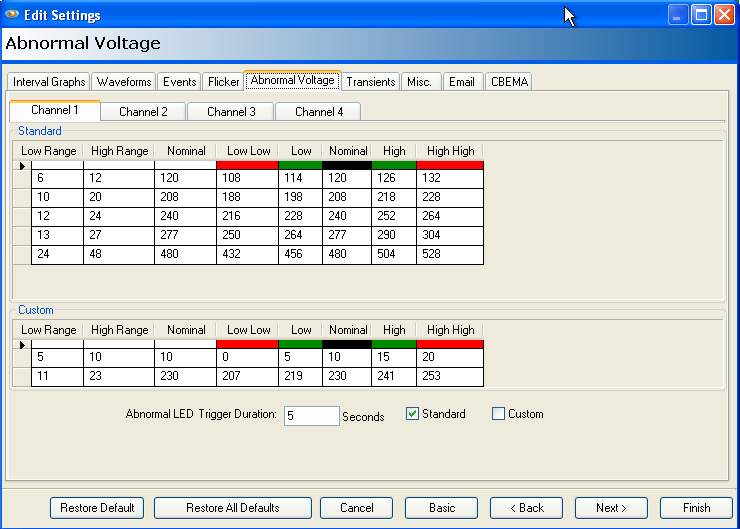Viewport: 740px width, 529px height.
Task: Select Custom cell with High Range value 23
Action: [119, 377]
